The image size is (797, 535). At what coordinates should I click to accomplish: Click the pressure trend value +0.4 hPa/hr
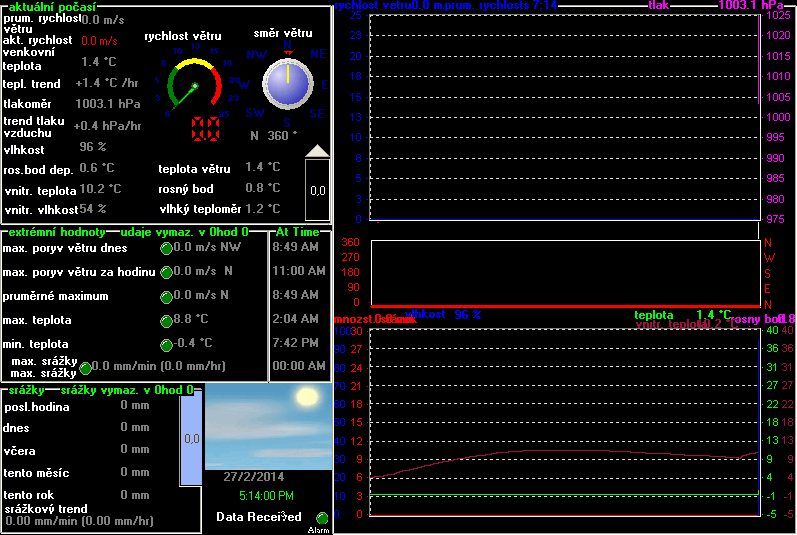click(107, 125)
